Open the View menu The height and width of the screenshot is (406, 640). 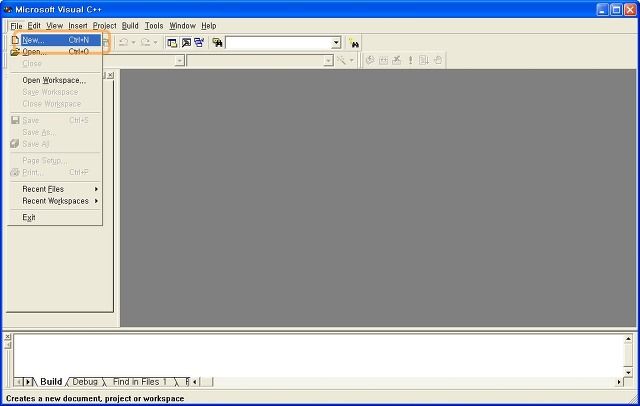point(54,26)
